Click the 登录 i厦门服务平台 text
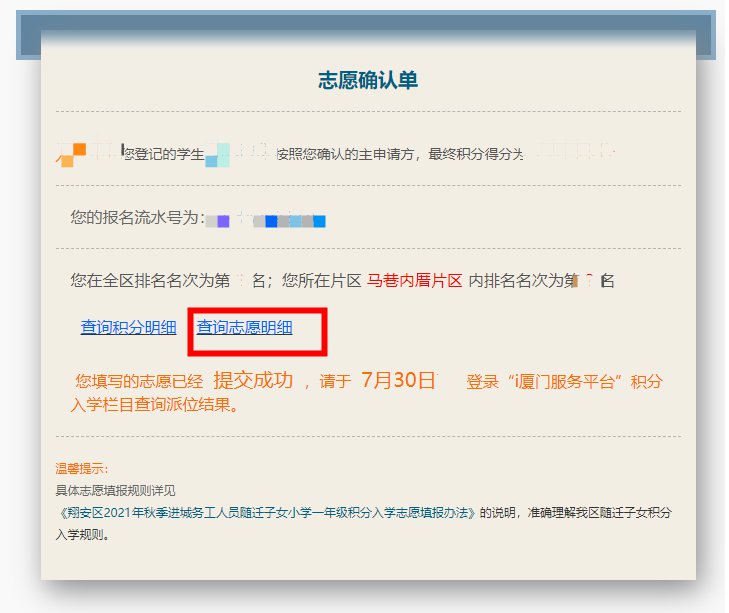Screen dimensions: 729x613 point(545,381)
